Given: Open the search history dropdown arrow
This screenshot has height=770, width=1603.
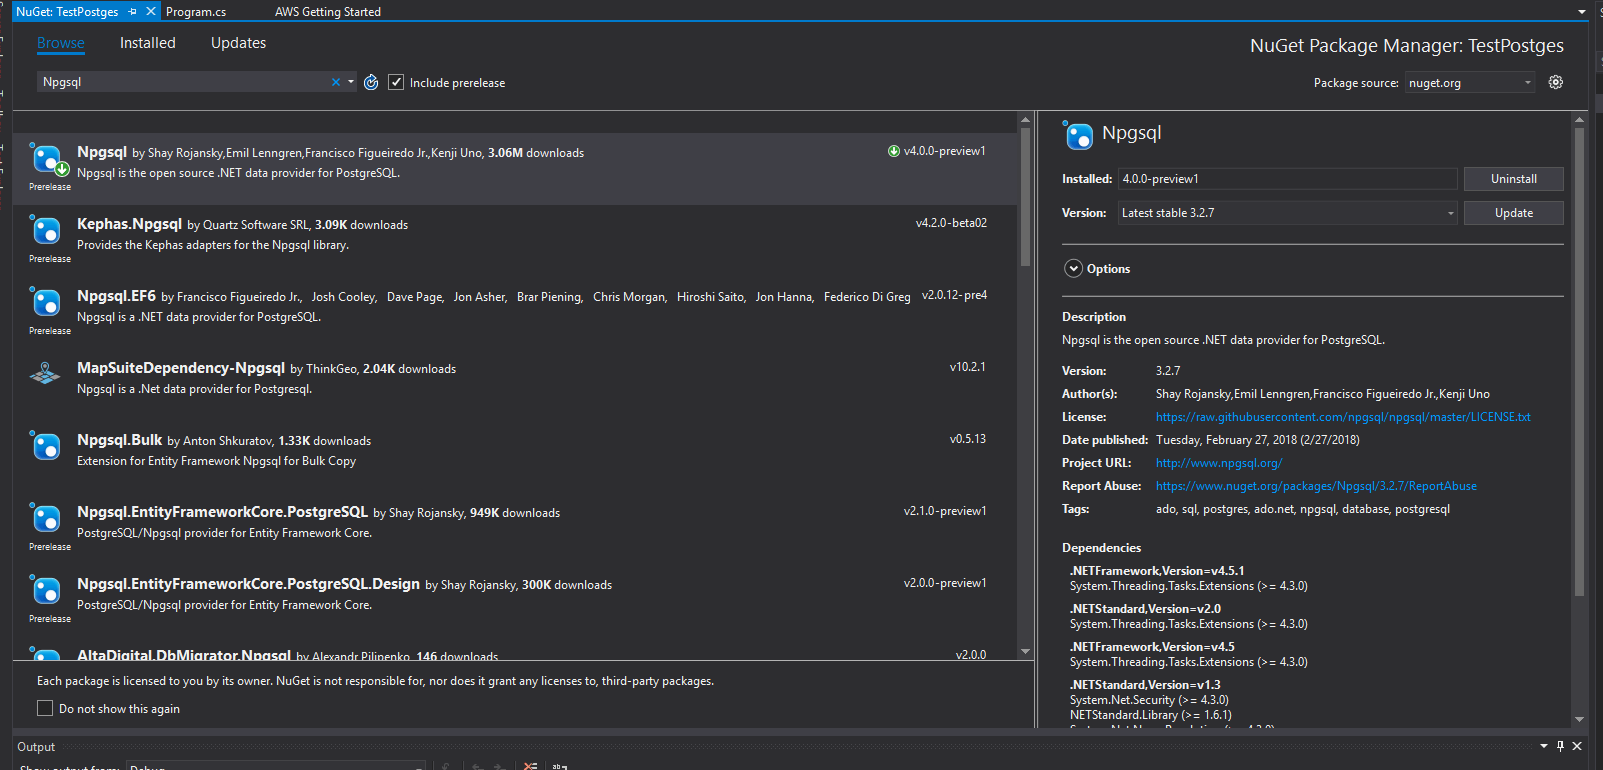Looking at the screenshot, I should [351, 82].
